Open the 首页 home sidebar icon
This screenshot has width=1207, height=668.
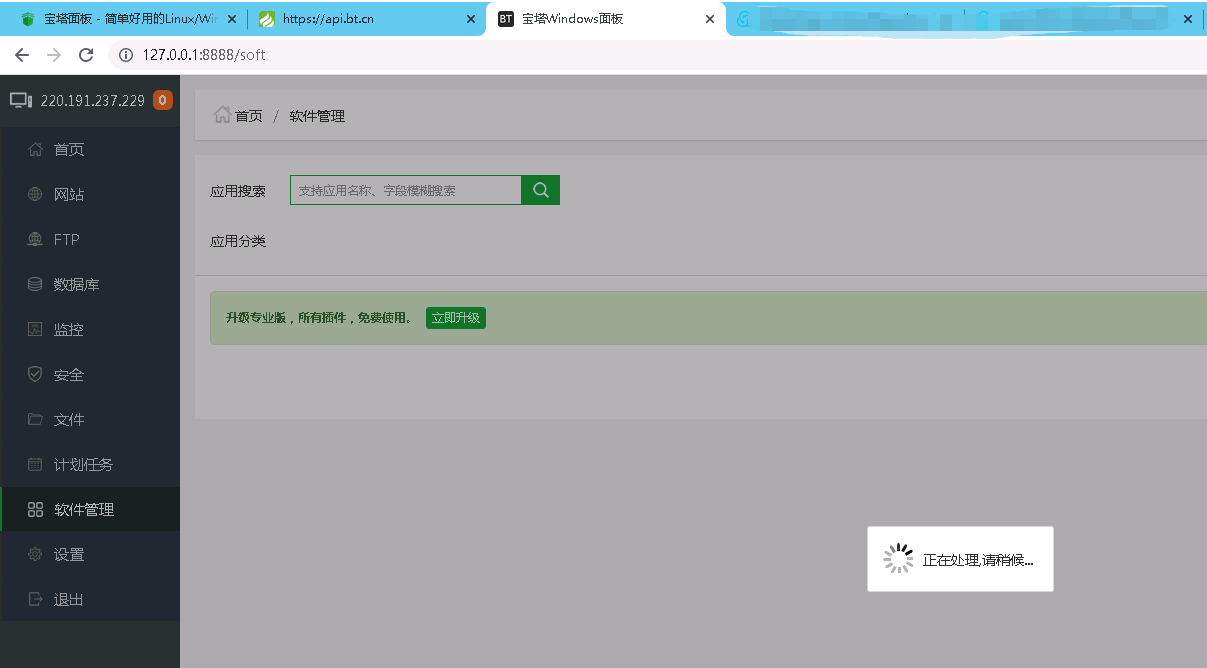coord(35,150)
